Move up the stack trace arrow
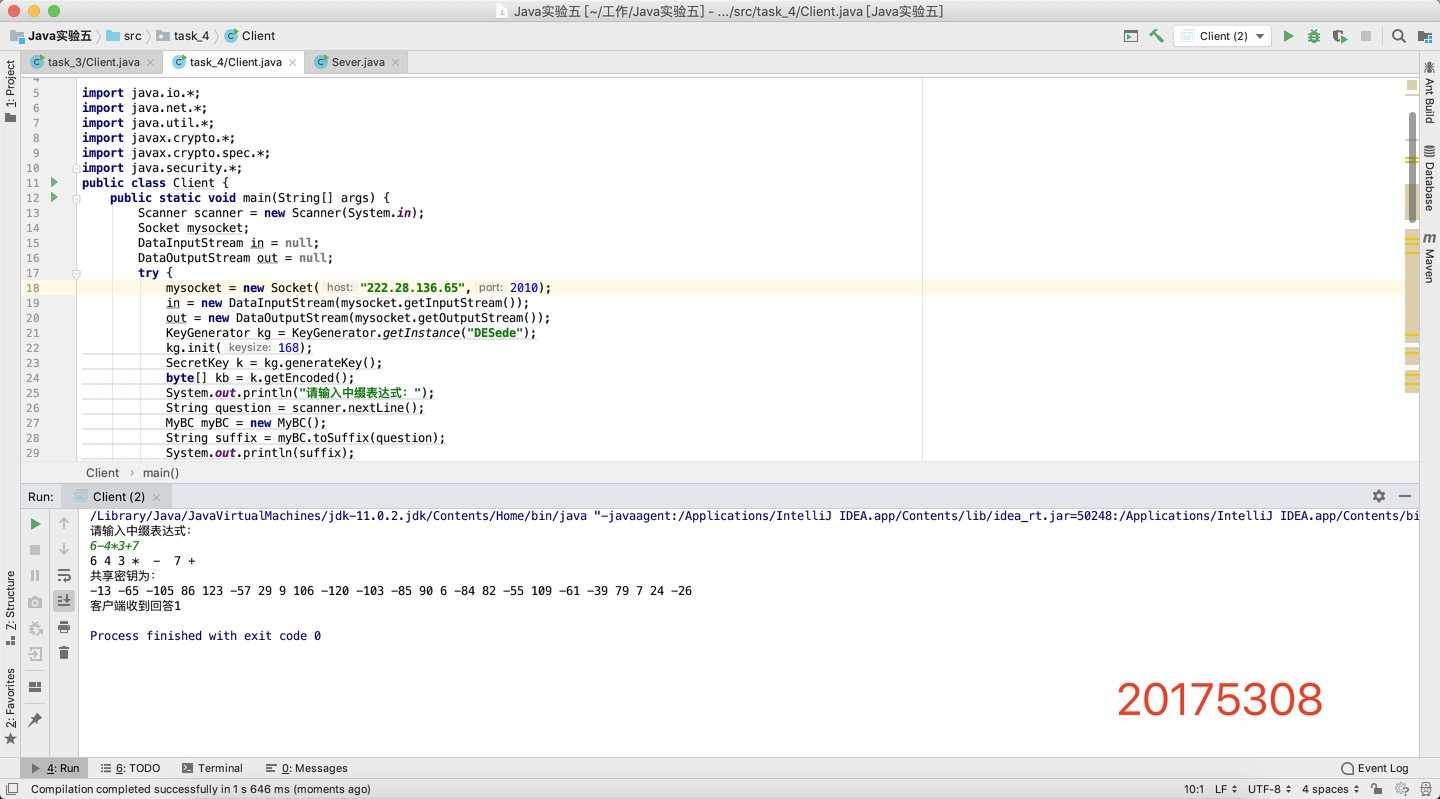This screenshot has width=1440, height=799. 64,523
